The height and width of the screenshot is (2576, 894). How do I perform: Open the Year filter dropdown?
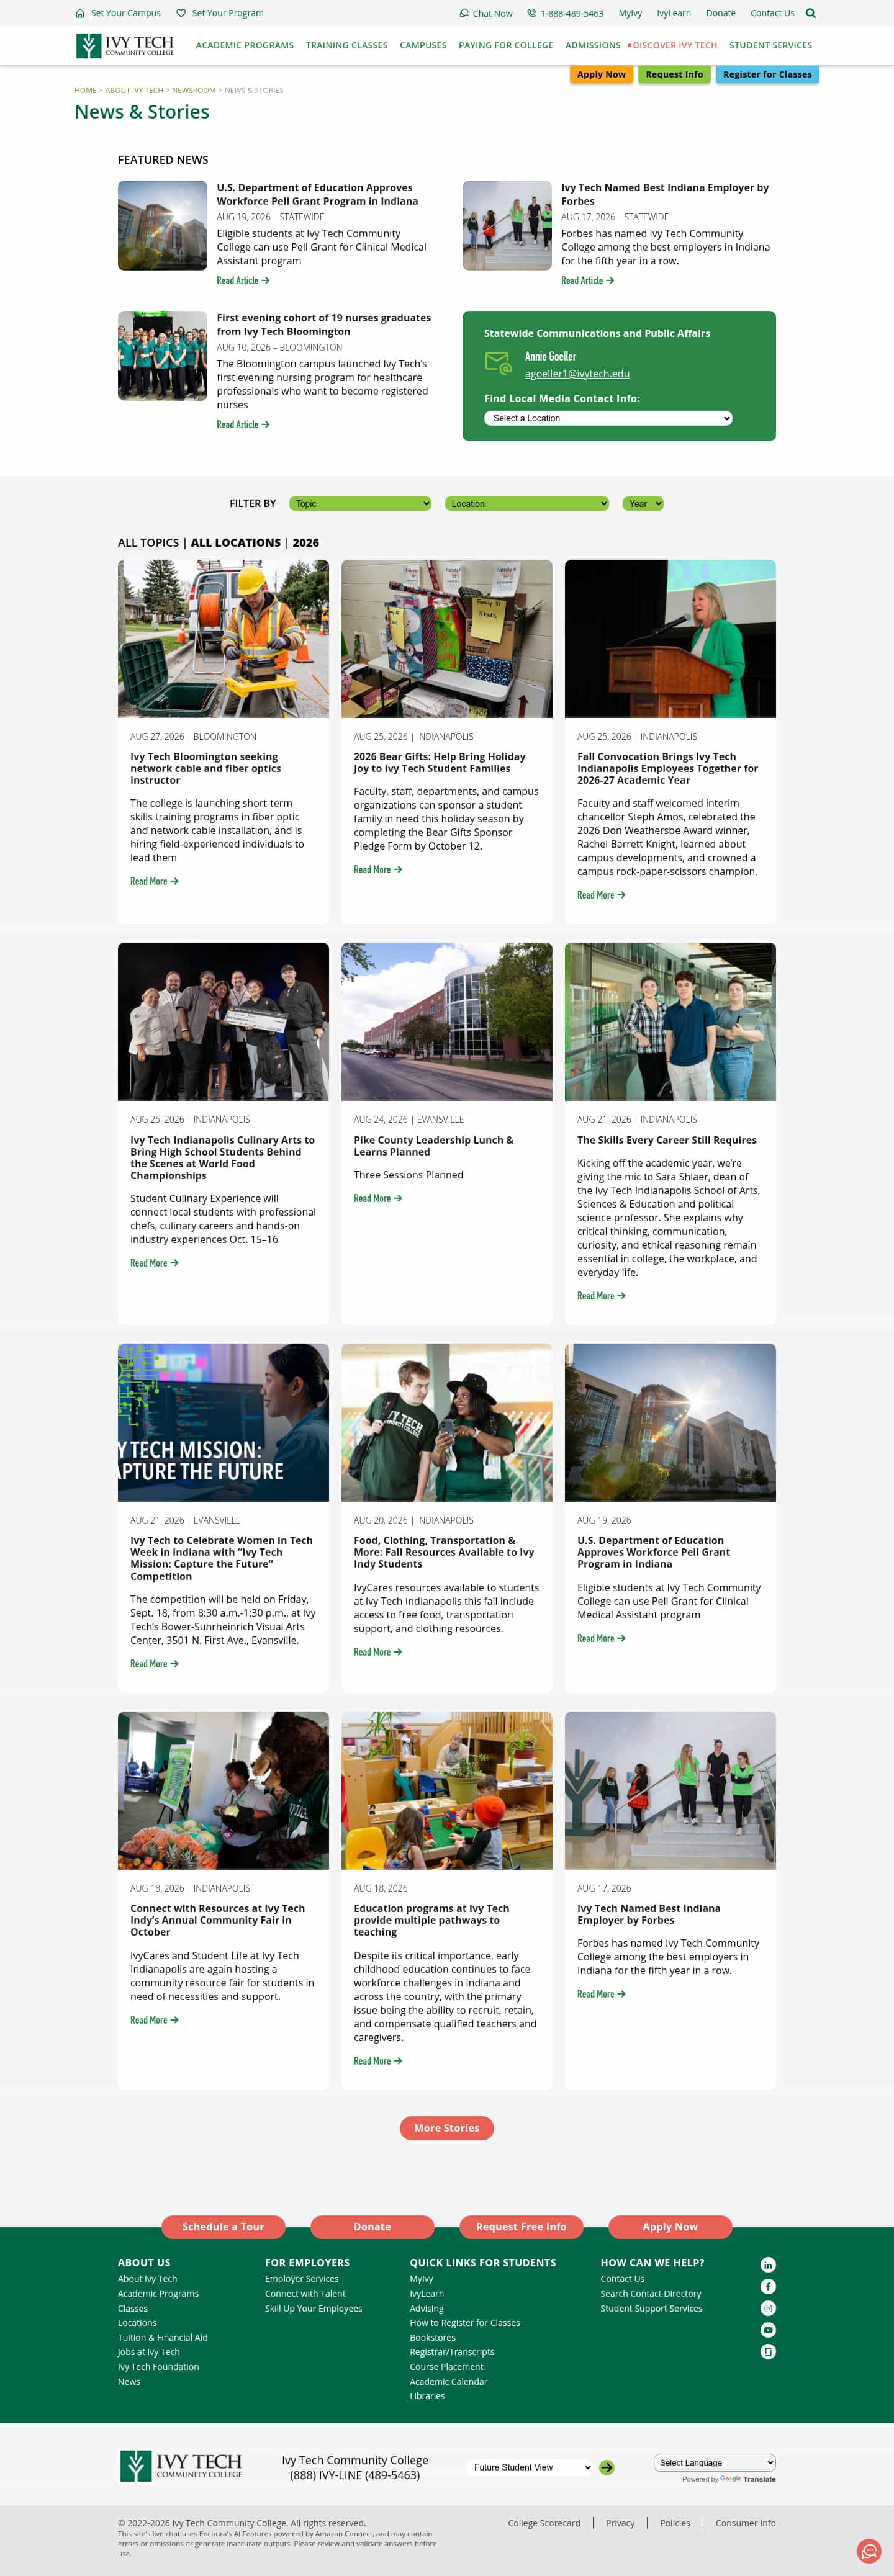[x=643, y=504]
